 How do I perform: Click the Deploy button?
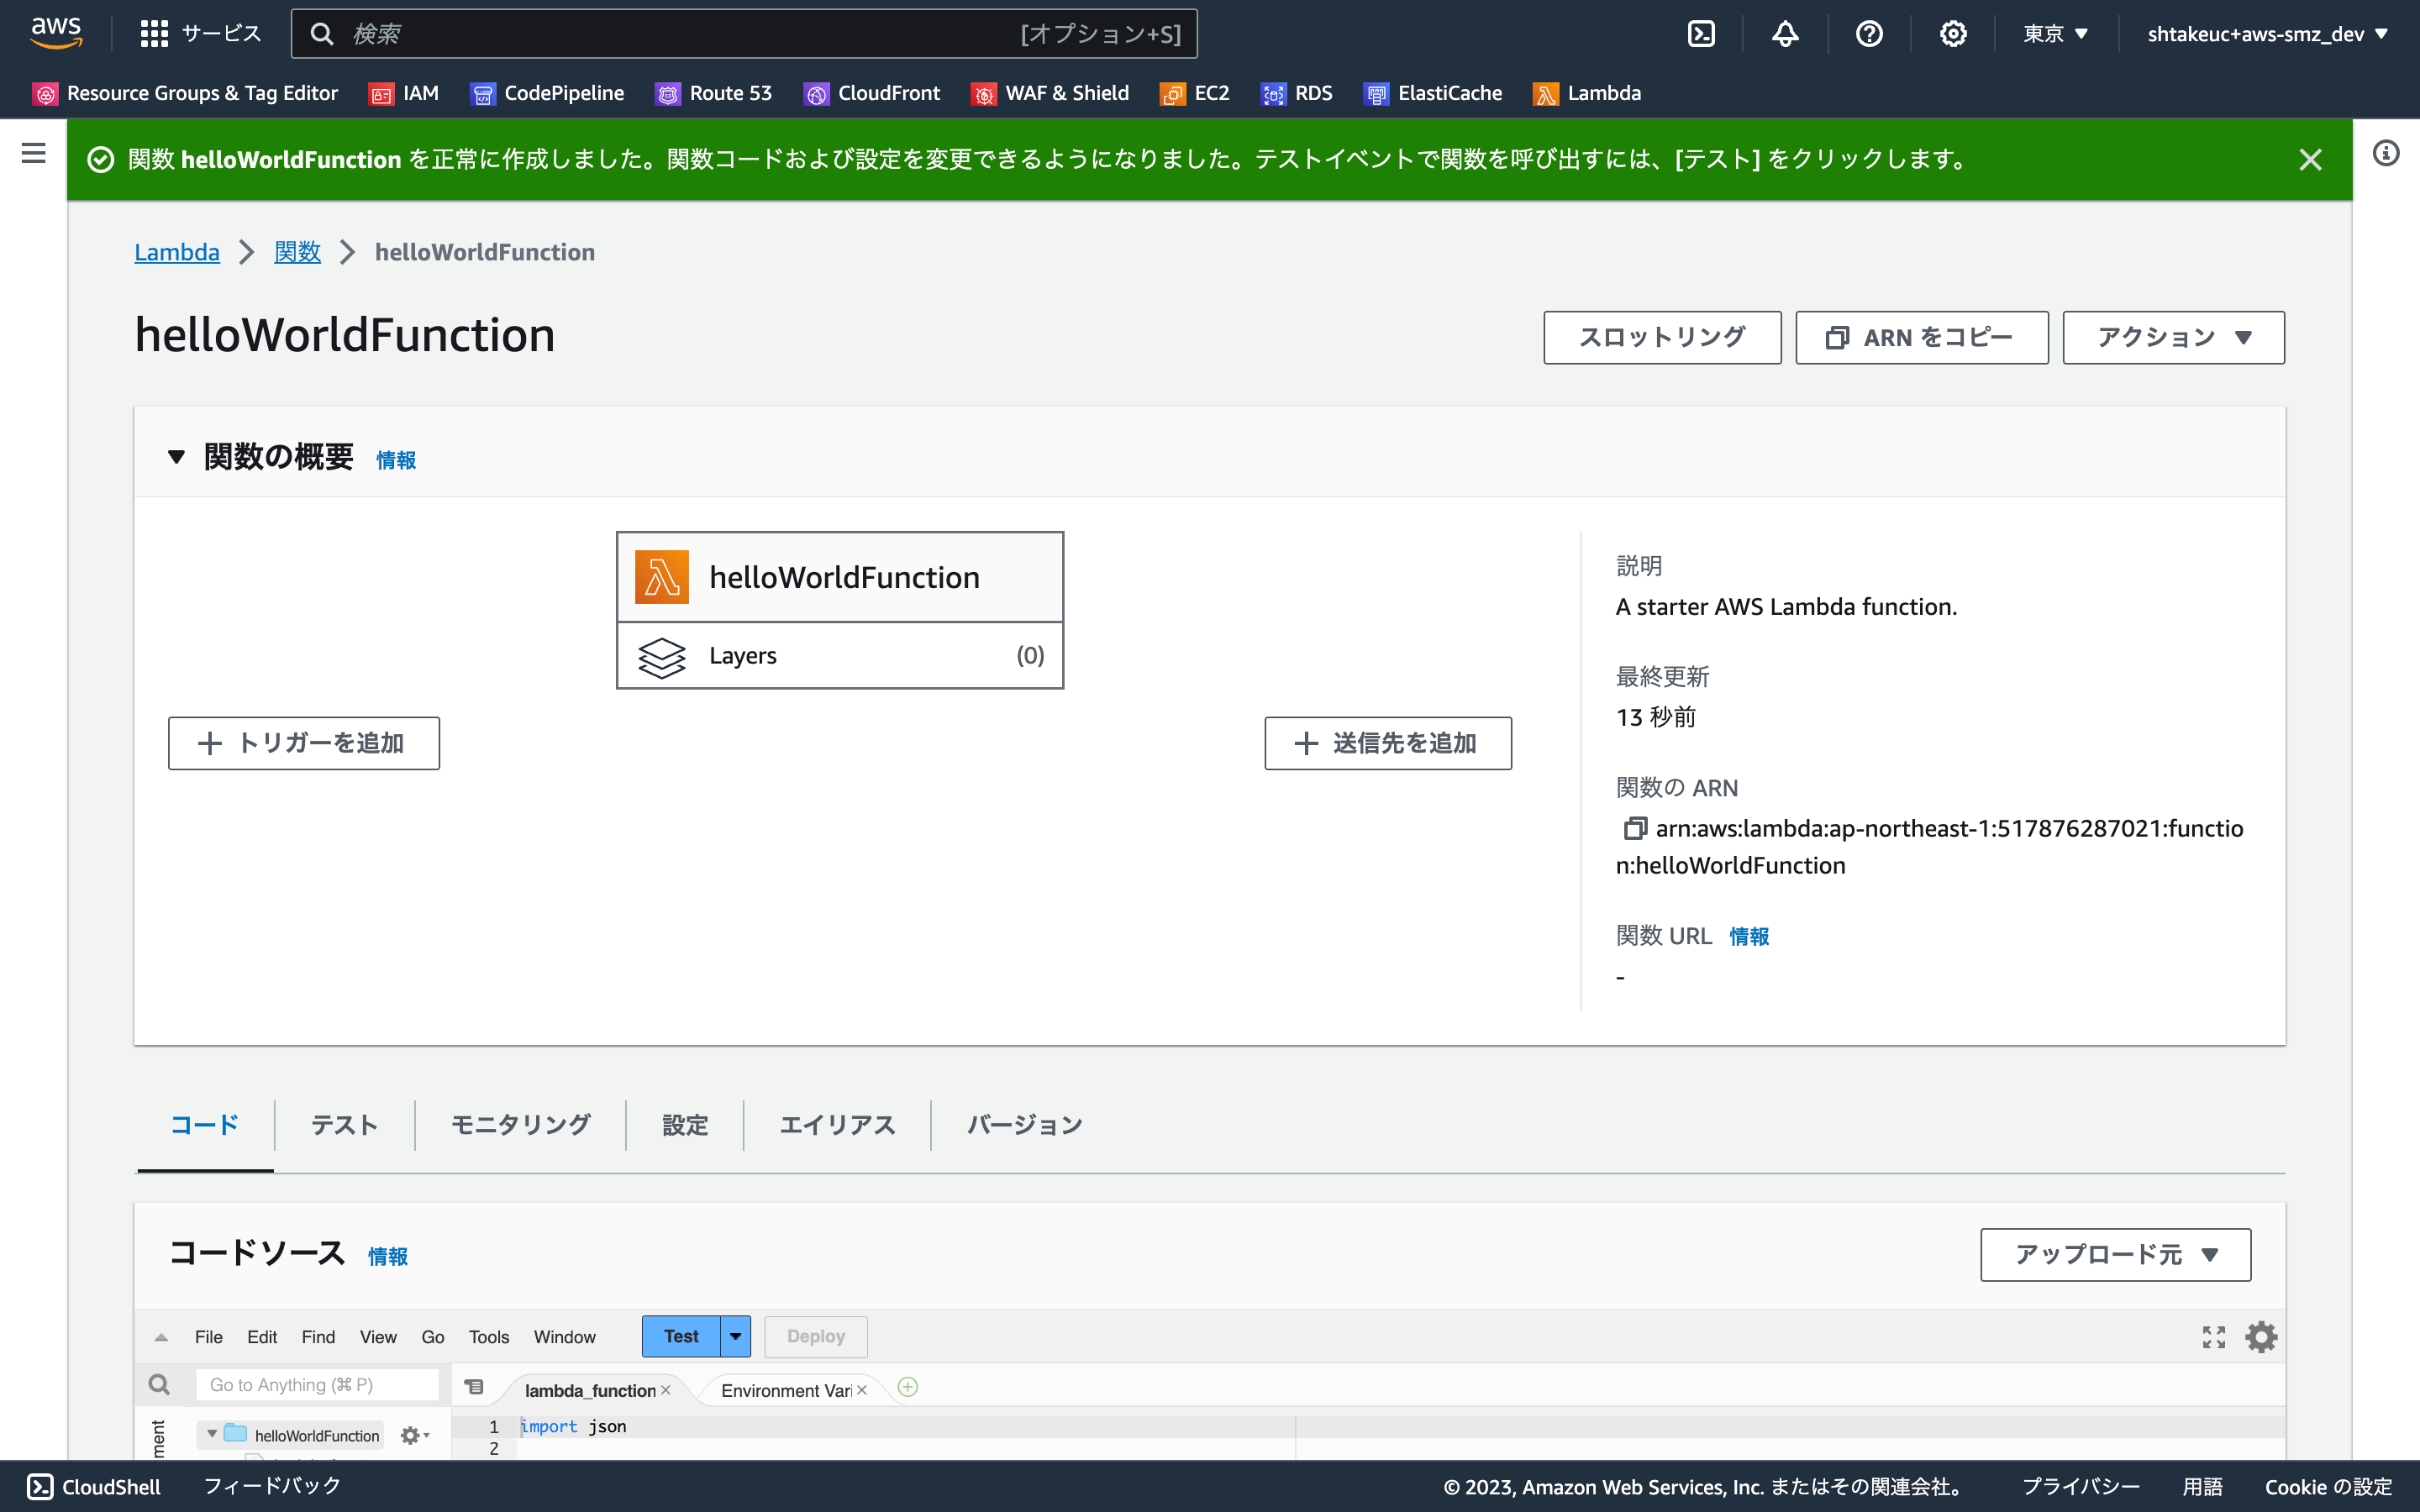(816, 1336)
